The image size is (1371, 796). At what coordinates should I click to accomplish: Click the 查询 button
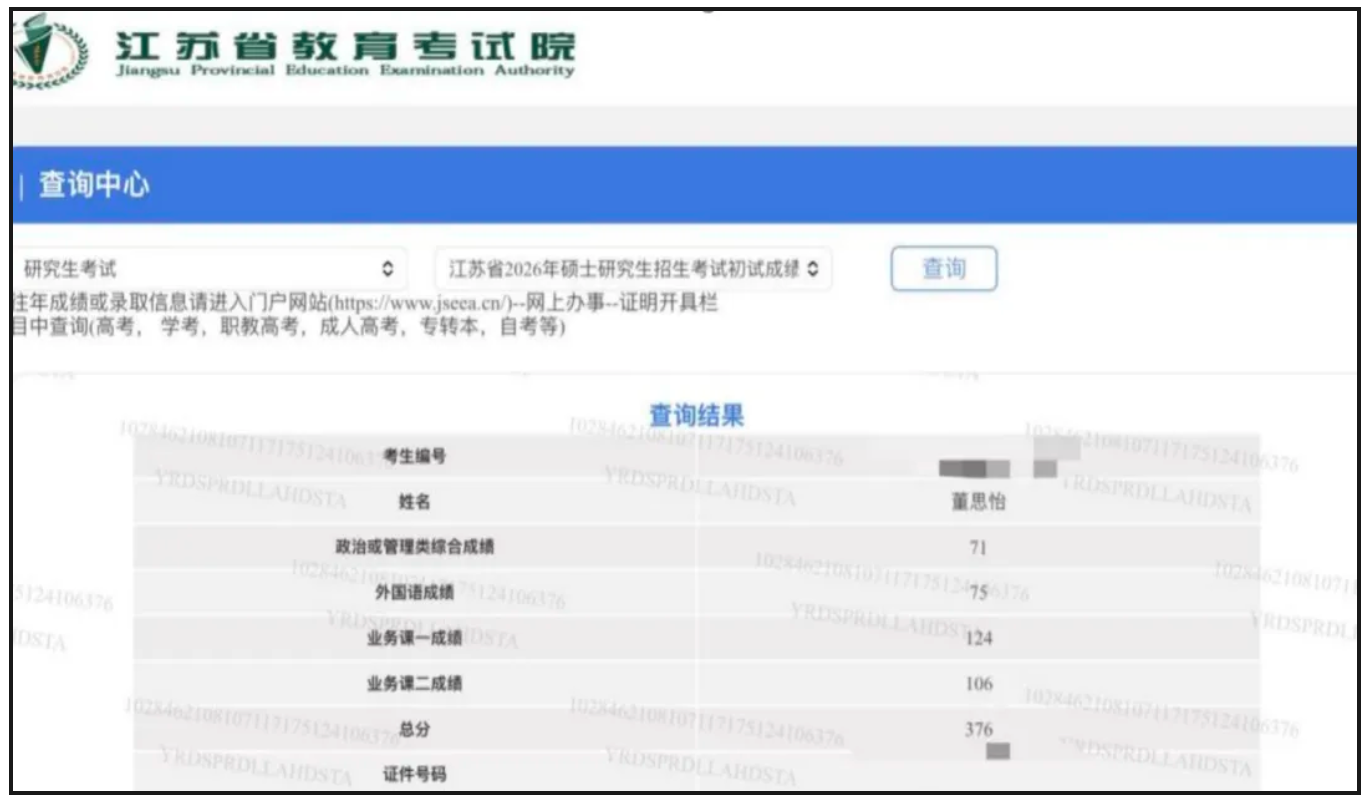point(943,268)
